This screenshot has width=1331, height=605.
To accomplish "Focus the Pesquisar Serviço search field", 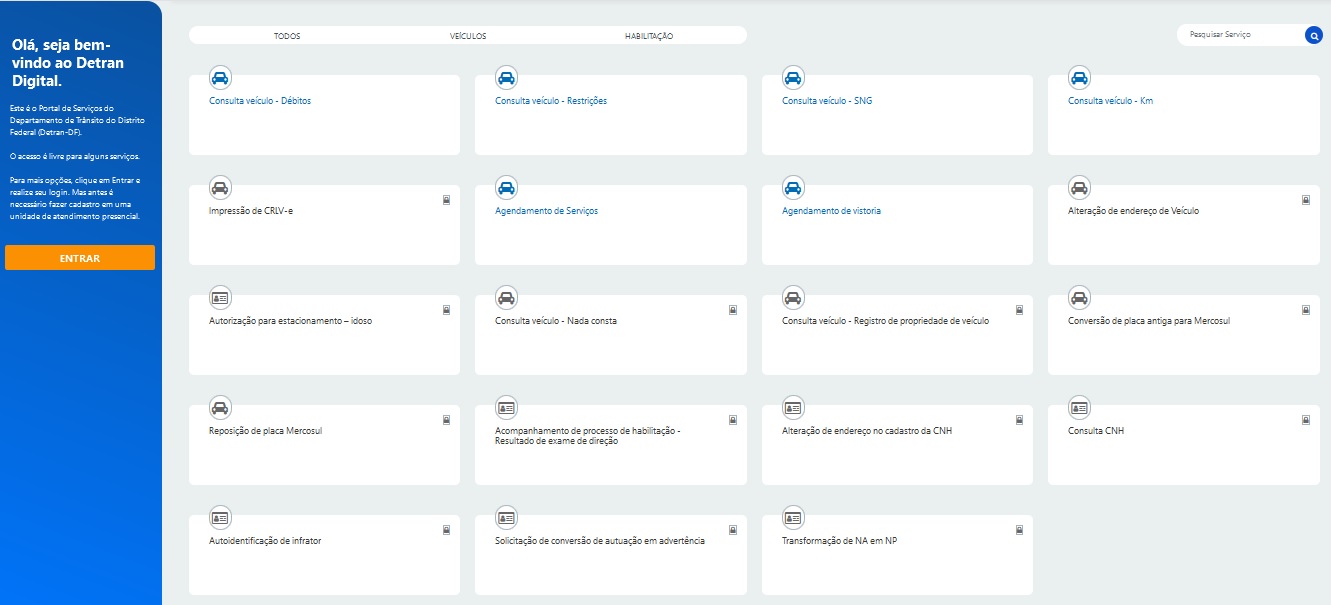I will pyautogui.click(x=1240, y=35).
